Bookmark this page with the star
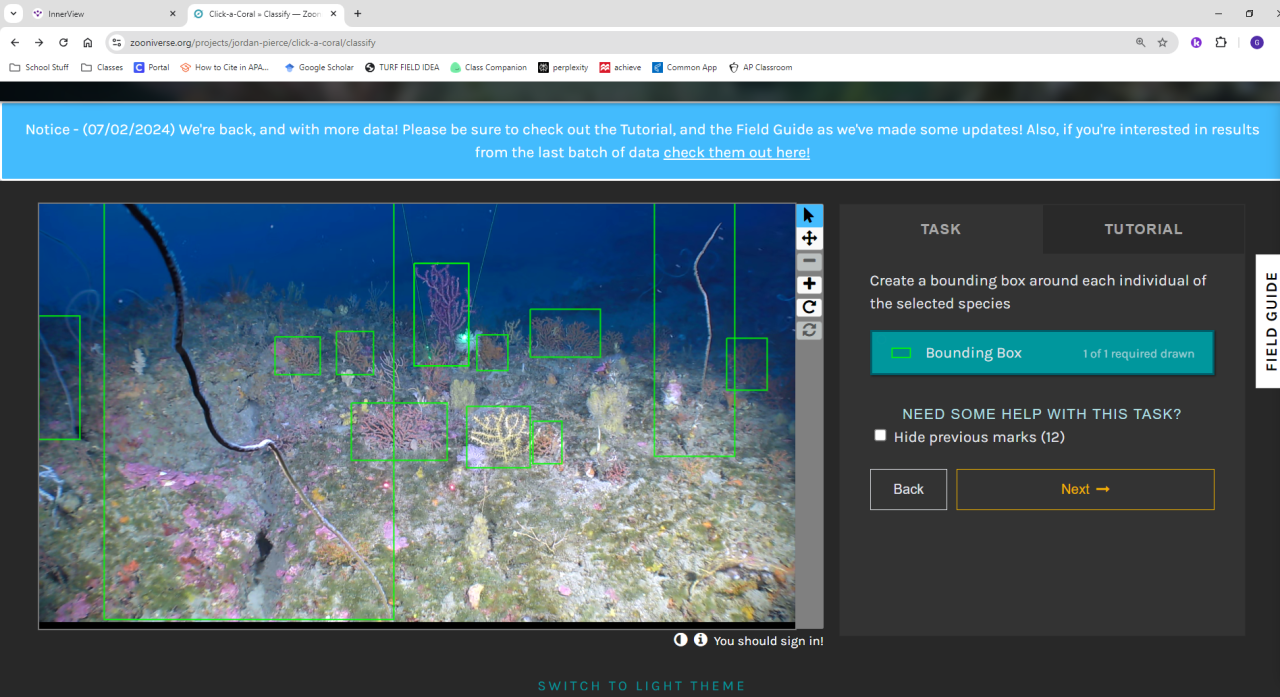1280x697 pixels. click(x=1163, y=43)
